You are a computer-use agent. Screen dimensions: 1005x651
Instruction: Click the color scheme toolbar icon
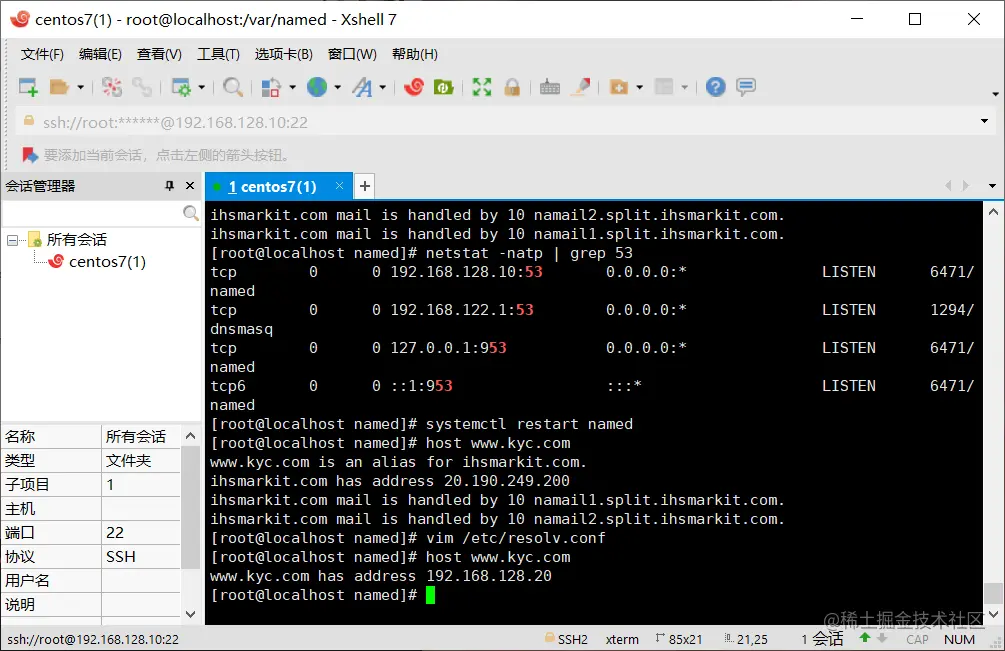(x=272, y=87)
